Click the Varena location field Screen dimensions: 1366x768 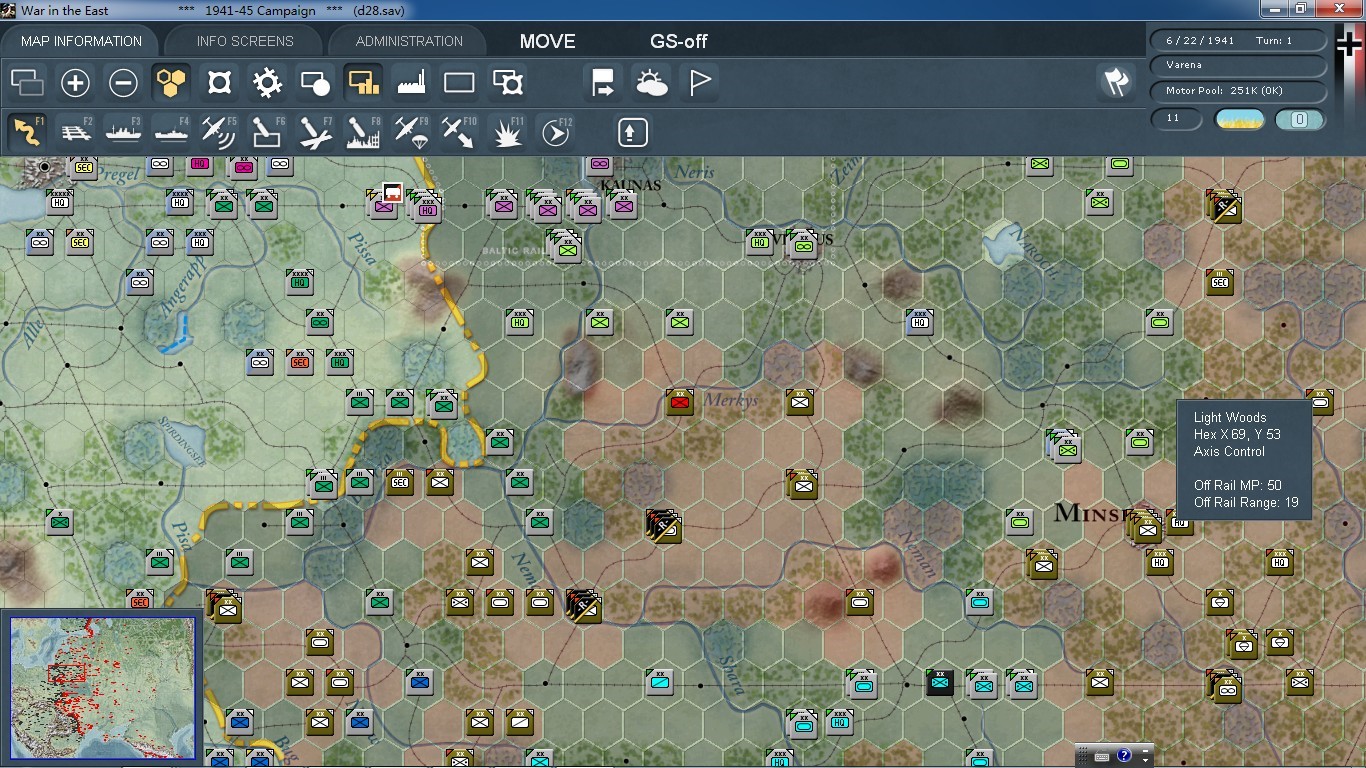(1239, 65)
